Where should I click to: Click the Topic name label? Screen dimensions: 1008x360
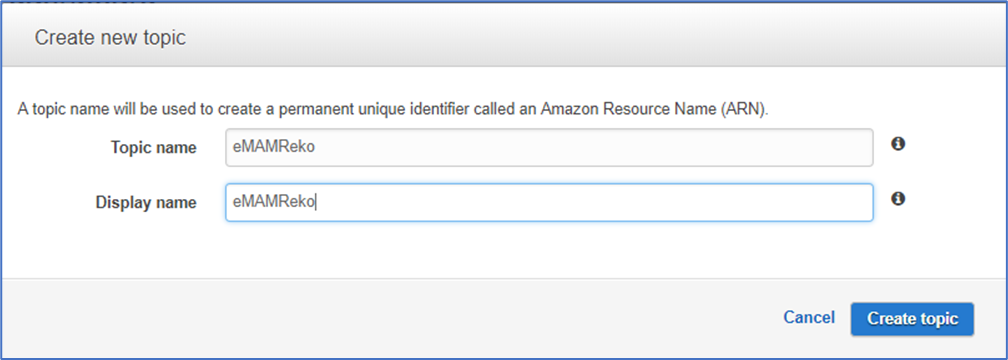[154, 147]
